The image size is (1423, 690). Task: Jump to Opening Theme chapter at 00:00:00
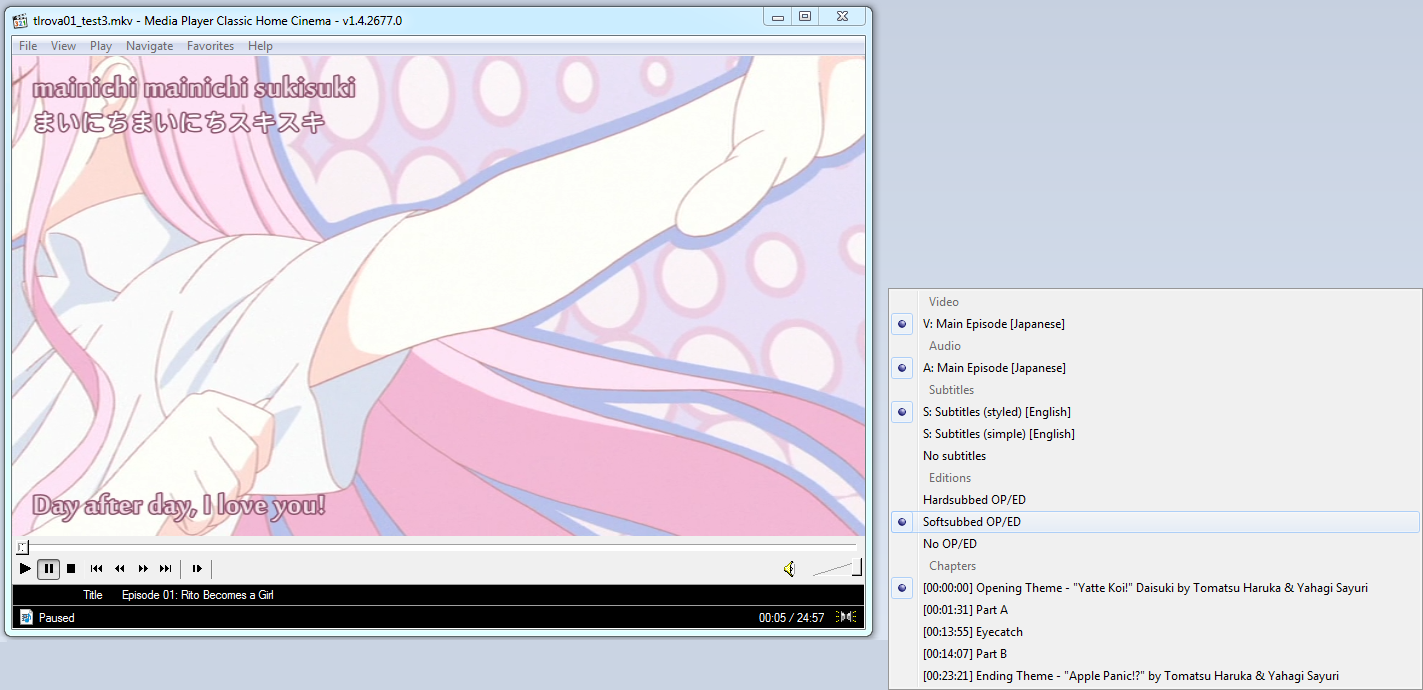1155,588
